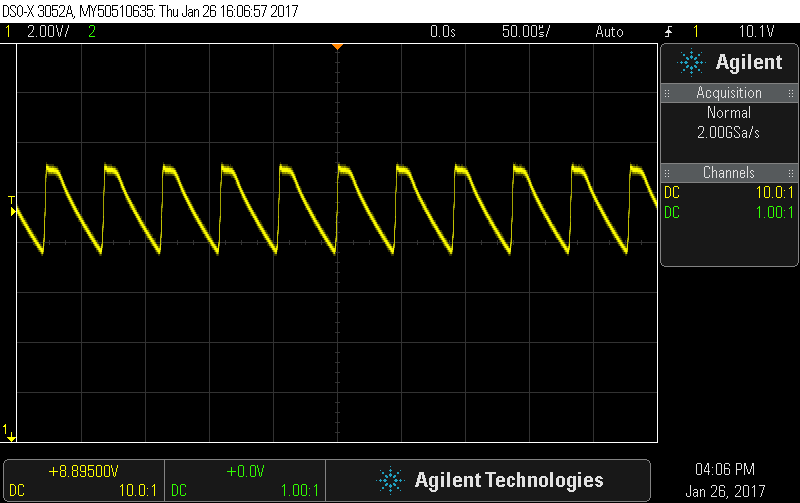Click the orange trigger position marker at top
Image resolution: width=800 pixels, height=503 pixels.
(338, 46)
